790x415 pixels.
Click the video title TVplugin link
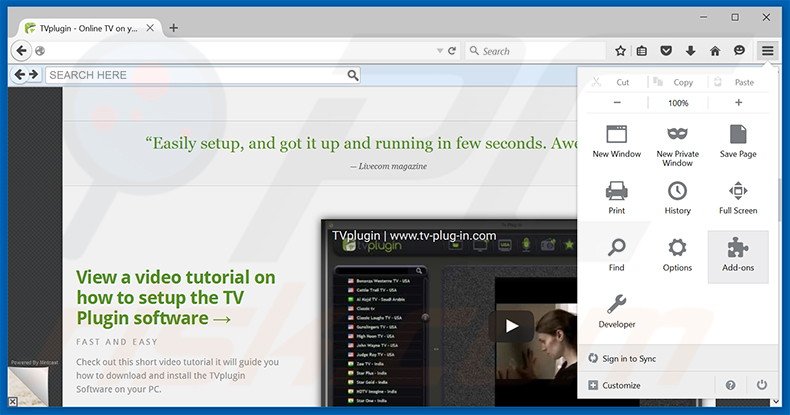click(414, 235)
